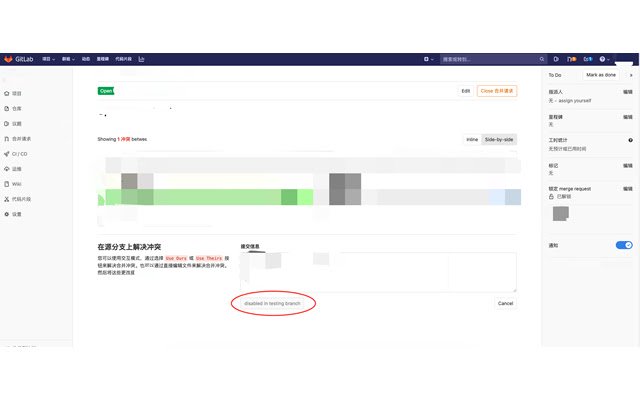Open the Projects dropdown in top navbar
Screen dimensions: 640x400
(49, 59)
